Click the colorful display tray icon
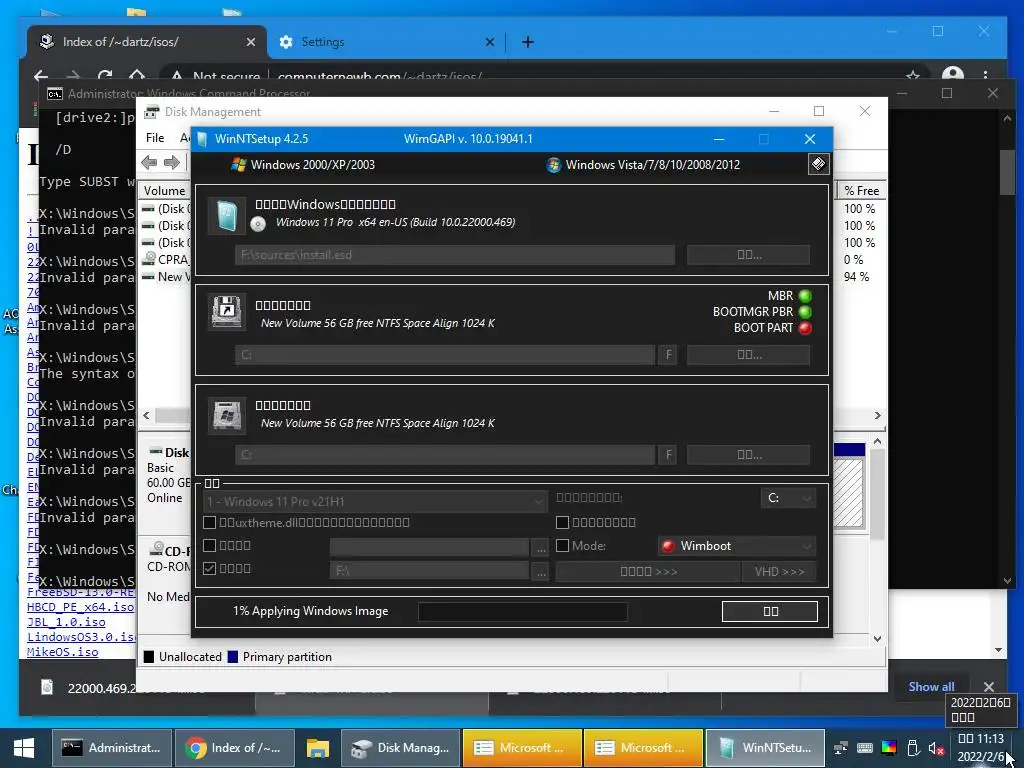The image size is (1024, 768). pos(889,748)
